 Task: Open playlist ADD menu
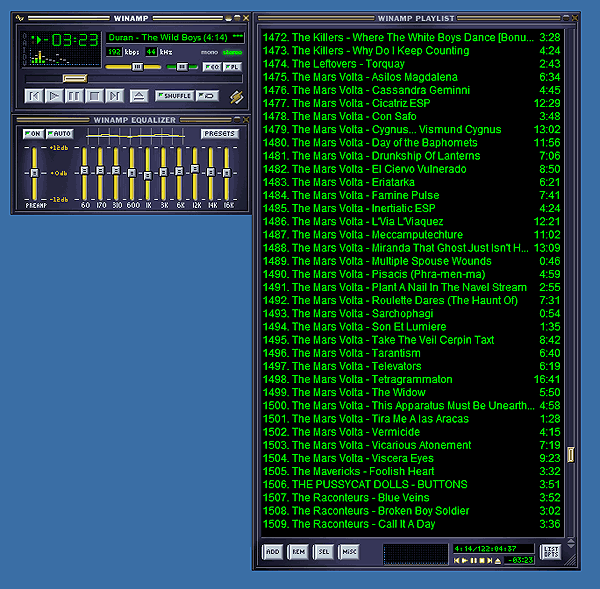273,551
